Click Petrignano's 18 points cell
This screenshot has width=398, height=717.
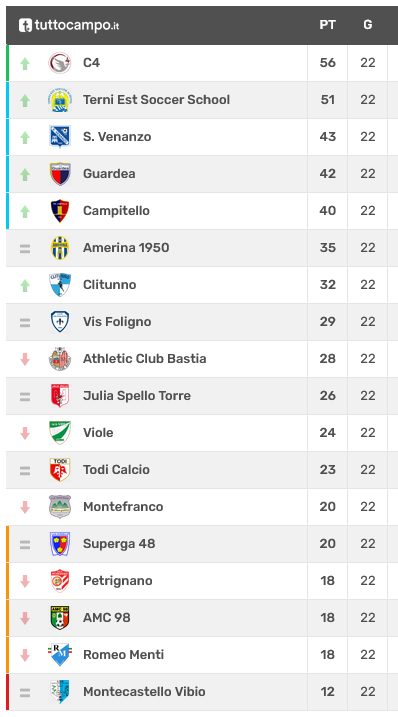pyautogui.click(x=328, y=581)
